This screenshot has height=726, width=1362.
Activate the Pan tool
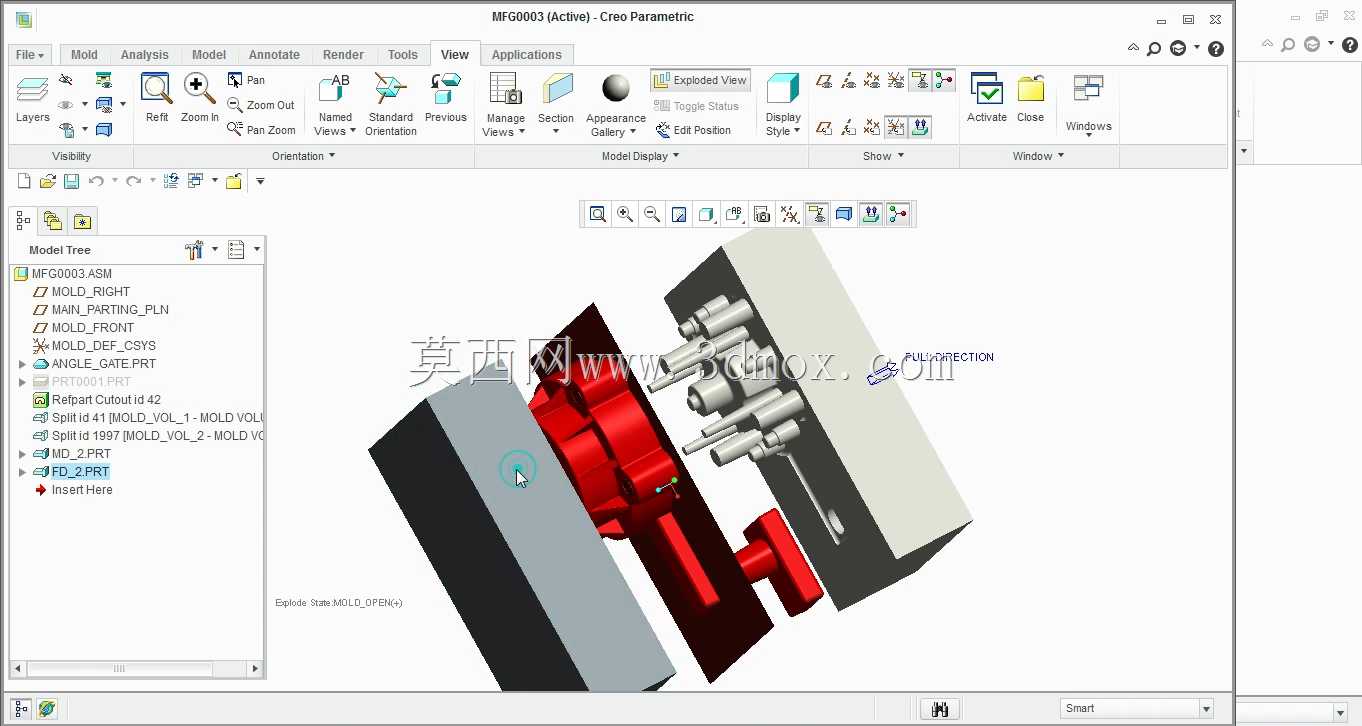coord(246,80)
